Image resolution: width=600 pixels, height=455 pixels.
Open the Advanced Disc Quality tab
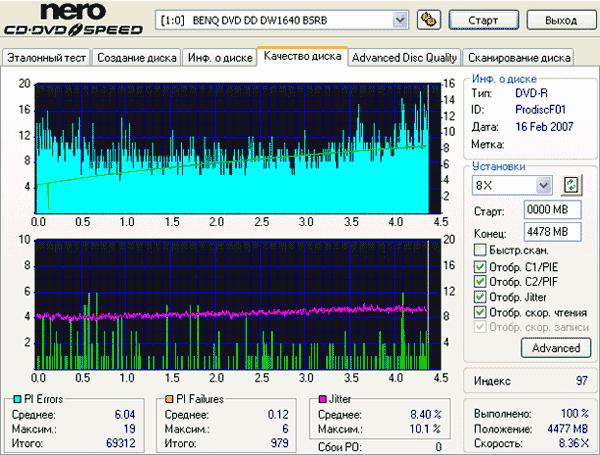click(405, 58)
